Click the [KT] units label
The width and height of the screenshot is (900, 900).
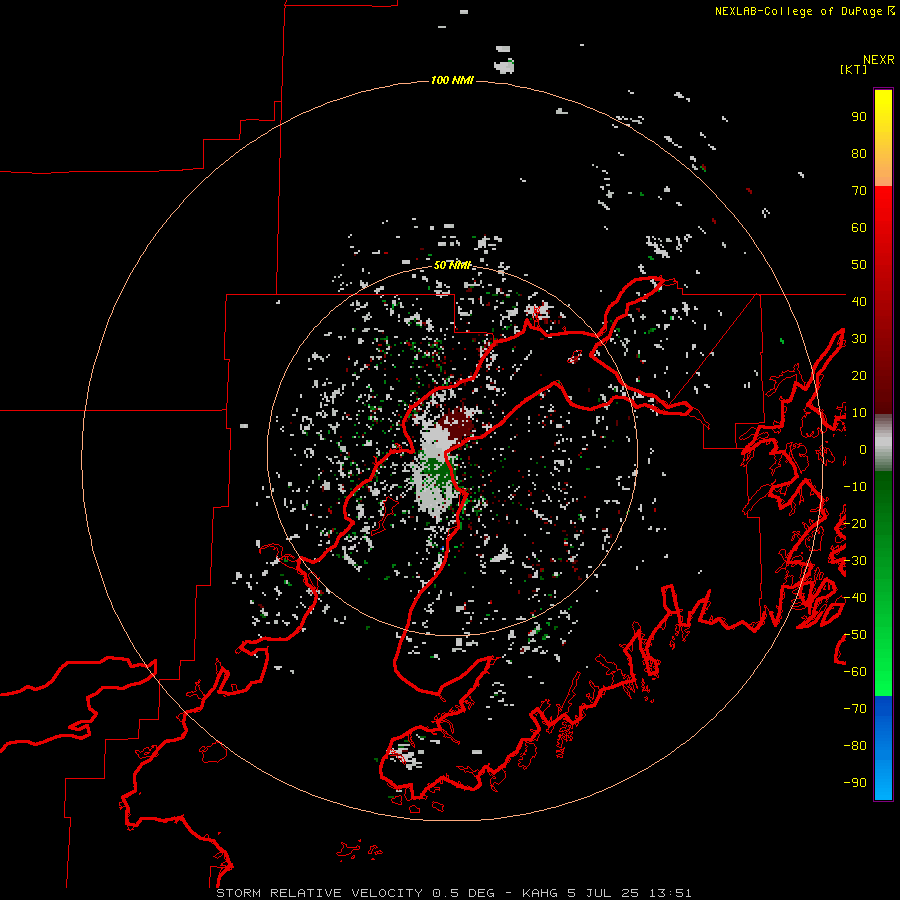pyautogui.click(x=854, y=69)
